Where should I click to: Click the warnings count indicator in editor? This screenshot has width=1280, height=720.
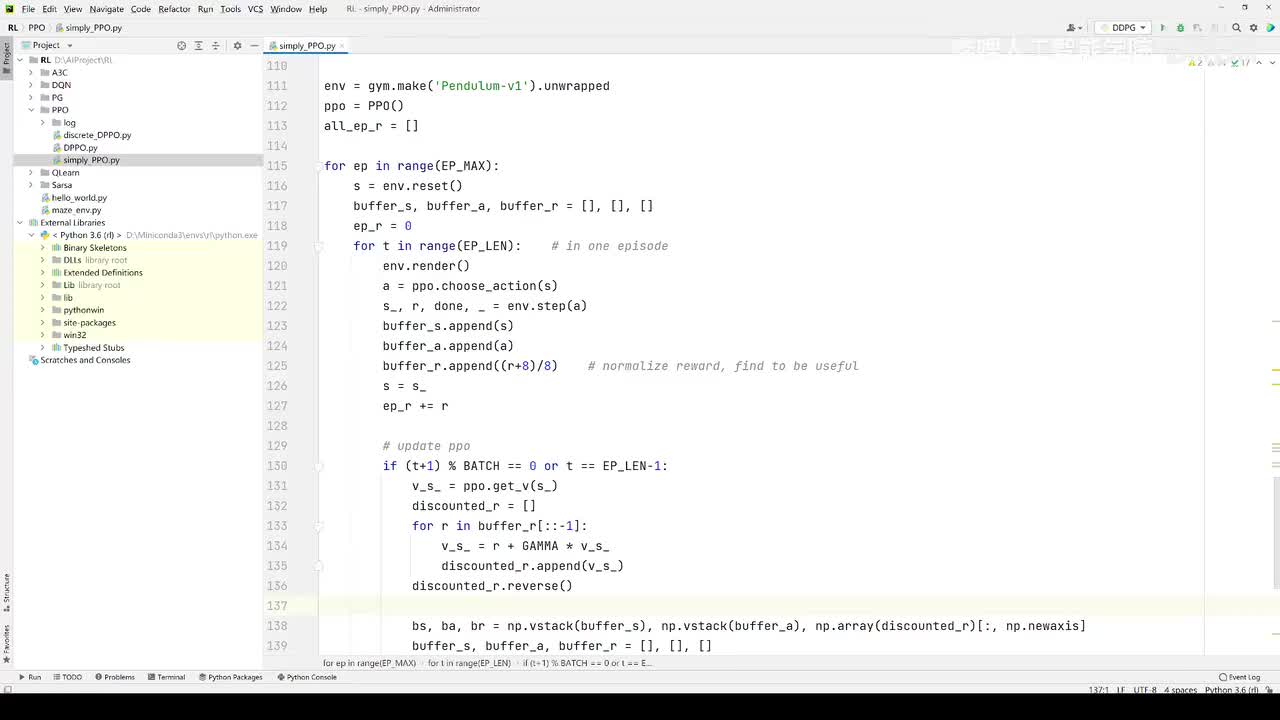tap(1195, 62)
